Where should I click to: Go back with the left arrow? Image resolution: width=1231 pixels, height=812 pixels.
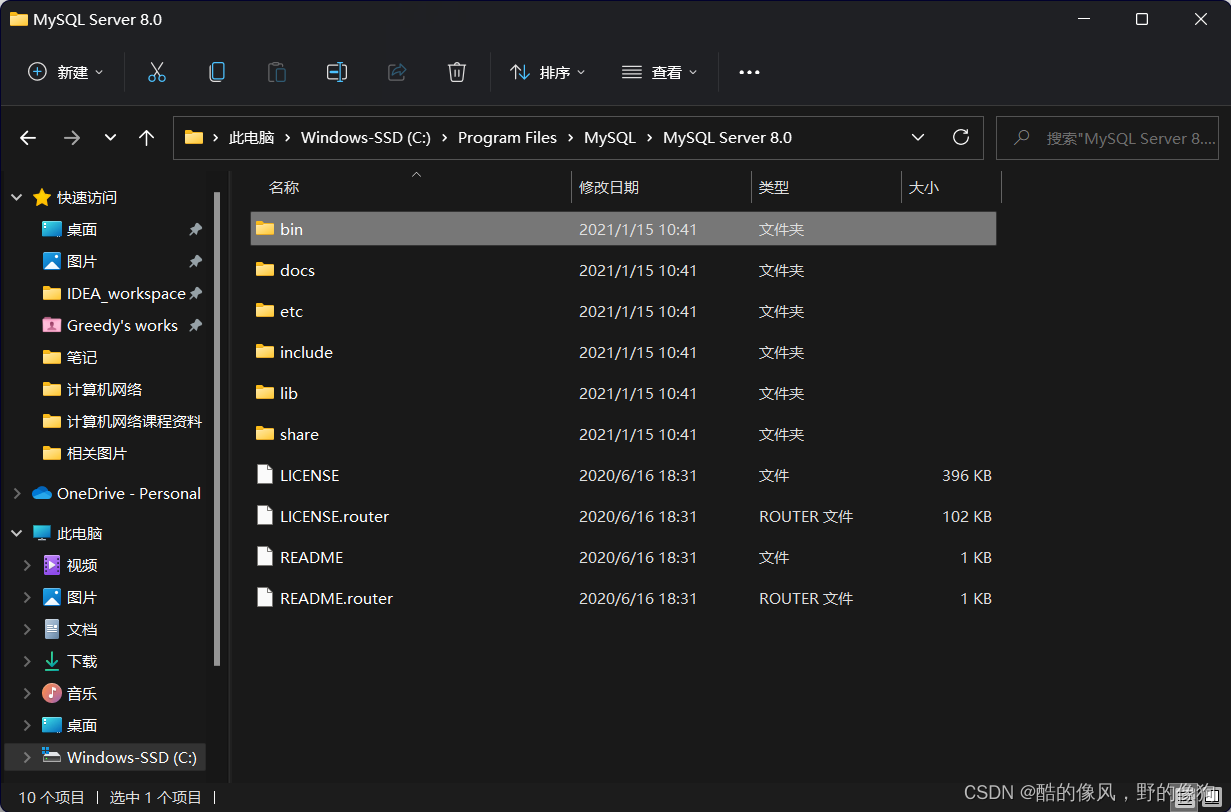[x=28, y=138]
